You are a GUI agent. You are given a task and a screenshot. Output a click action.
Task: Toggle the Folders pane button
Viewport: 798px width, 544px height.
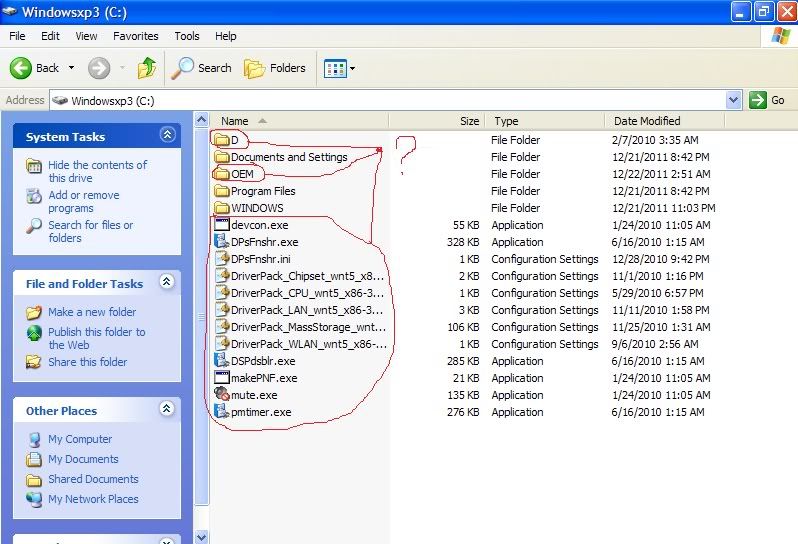click(x=275, y=68)
